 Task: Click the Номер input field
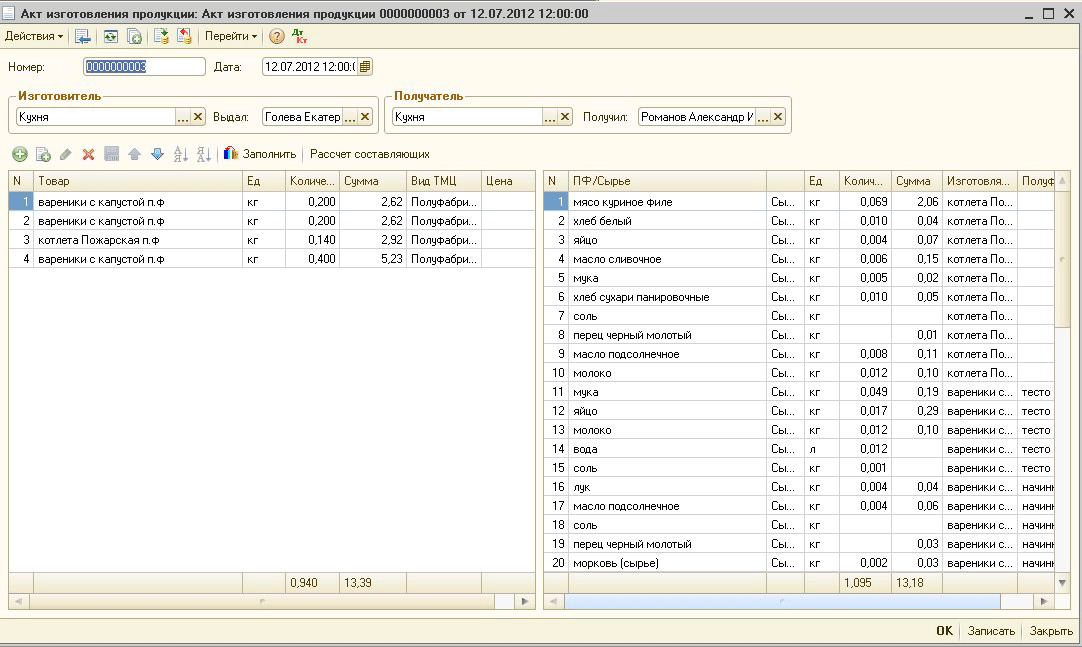(x=143, y=67)
